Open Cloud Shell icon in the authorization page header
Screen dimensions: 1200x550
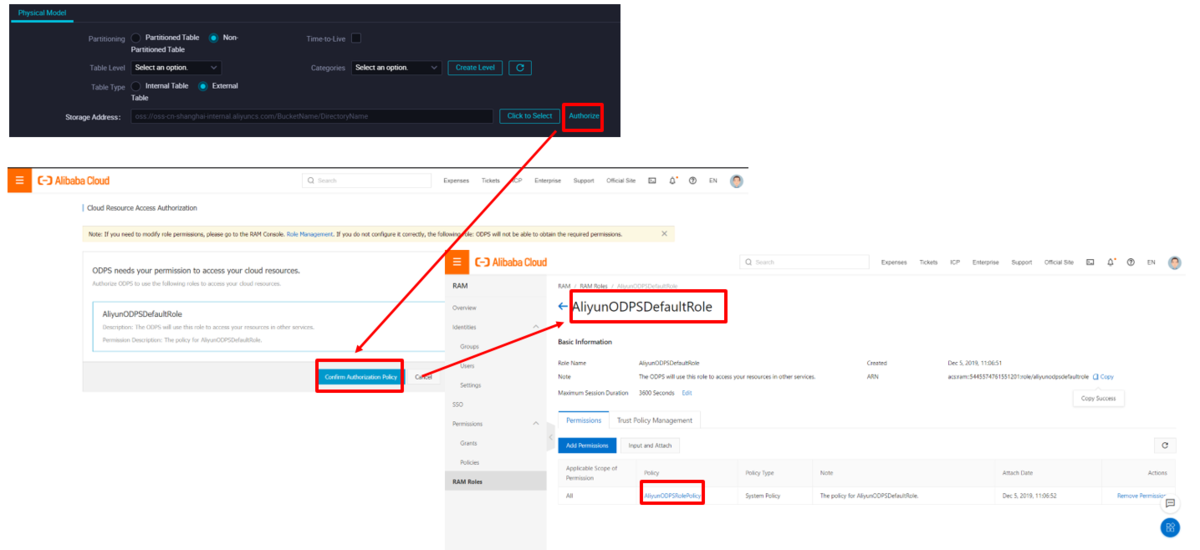[x=653, y=181]
